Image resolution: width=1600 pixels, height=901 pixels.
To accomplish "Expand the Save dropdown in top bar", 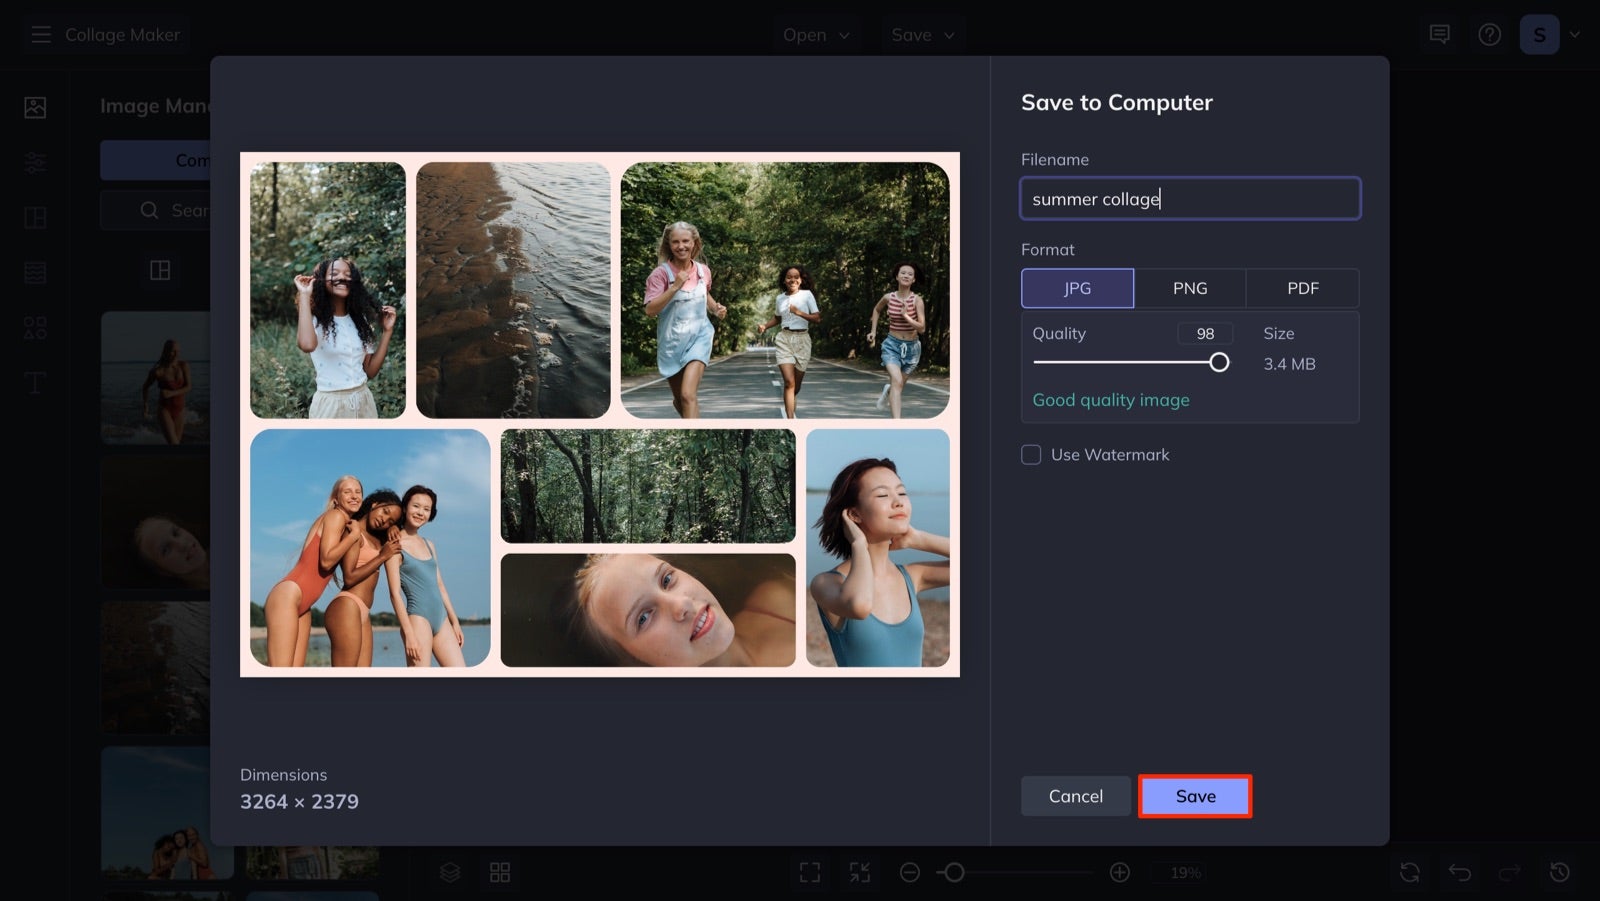I will [923, 35].
